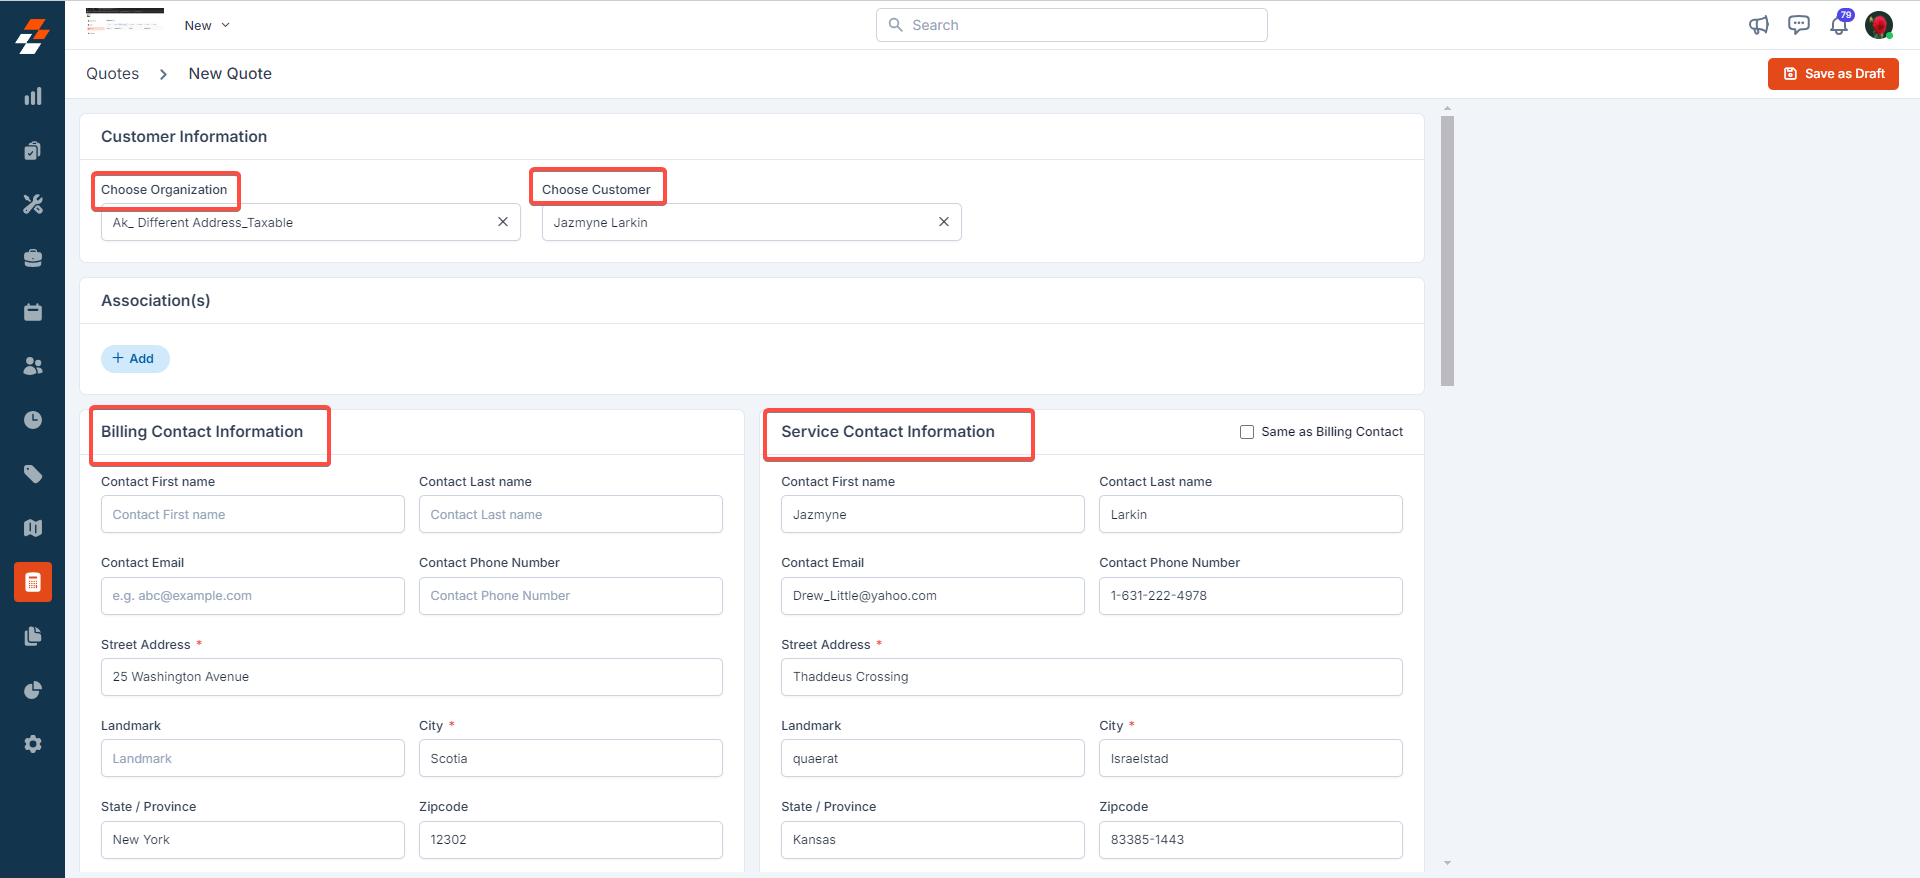Viewport: 1920px width, 878px height.
Task: Click the megaphone announcements icon
Action: coord(1759,25)
